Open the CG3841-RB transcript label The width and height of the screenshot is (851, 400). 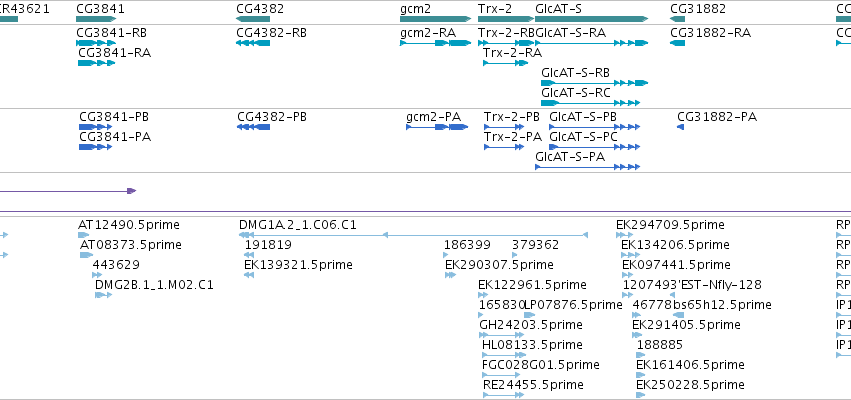click(111, 33)
